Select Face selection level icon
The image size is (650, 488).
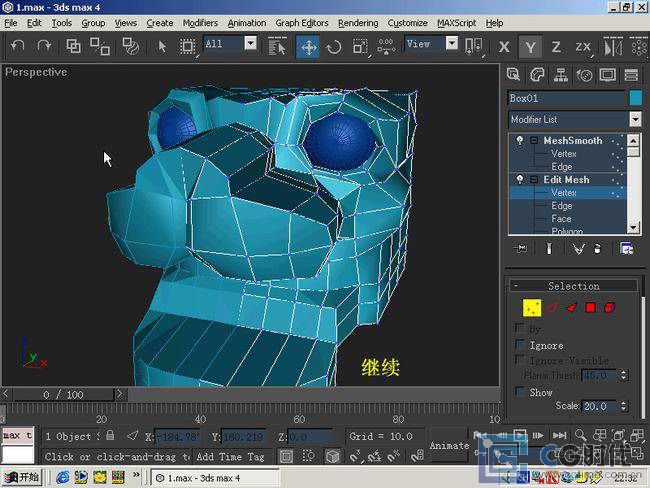pos(572,308)
